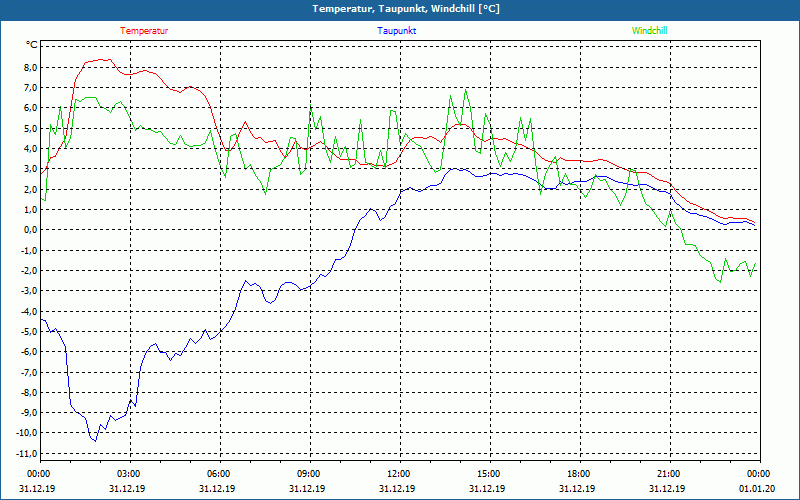
Task: Click the '8,0' y-axis value
Action: tap(31, 67)
